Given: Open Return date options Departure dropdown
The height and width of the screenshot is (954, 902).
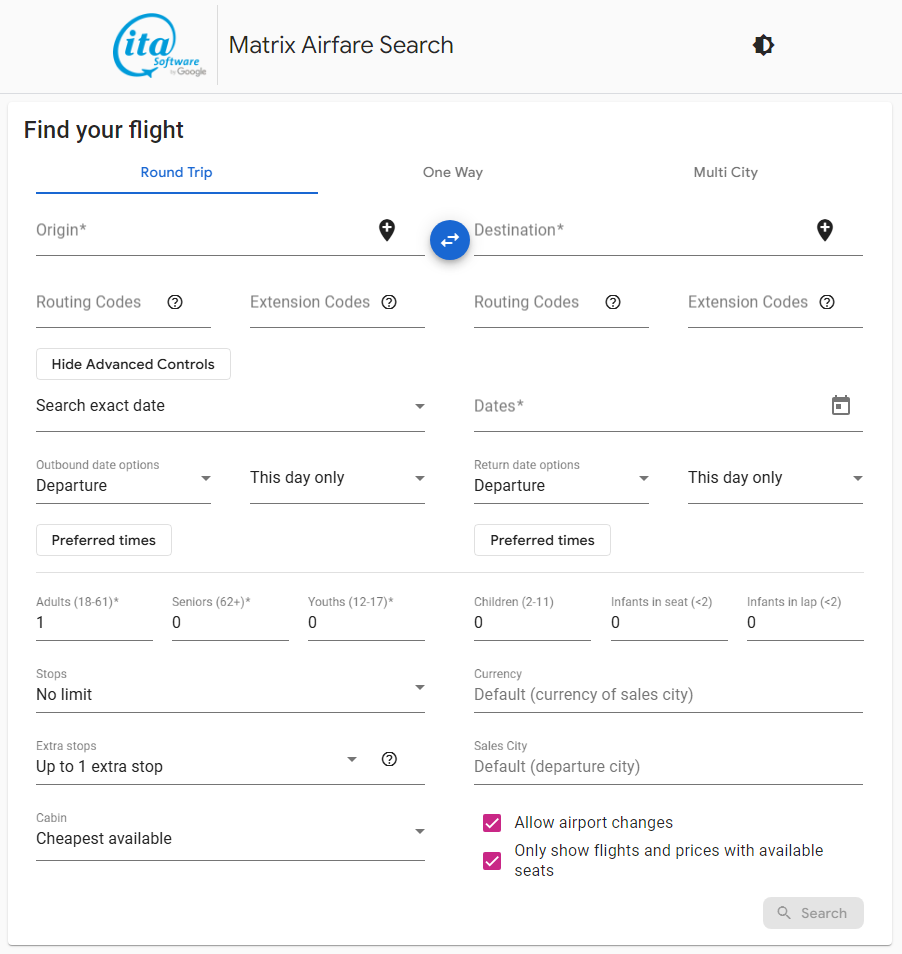Looking at the screenshot, I should click(561, 478).
